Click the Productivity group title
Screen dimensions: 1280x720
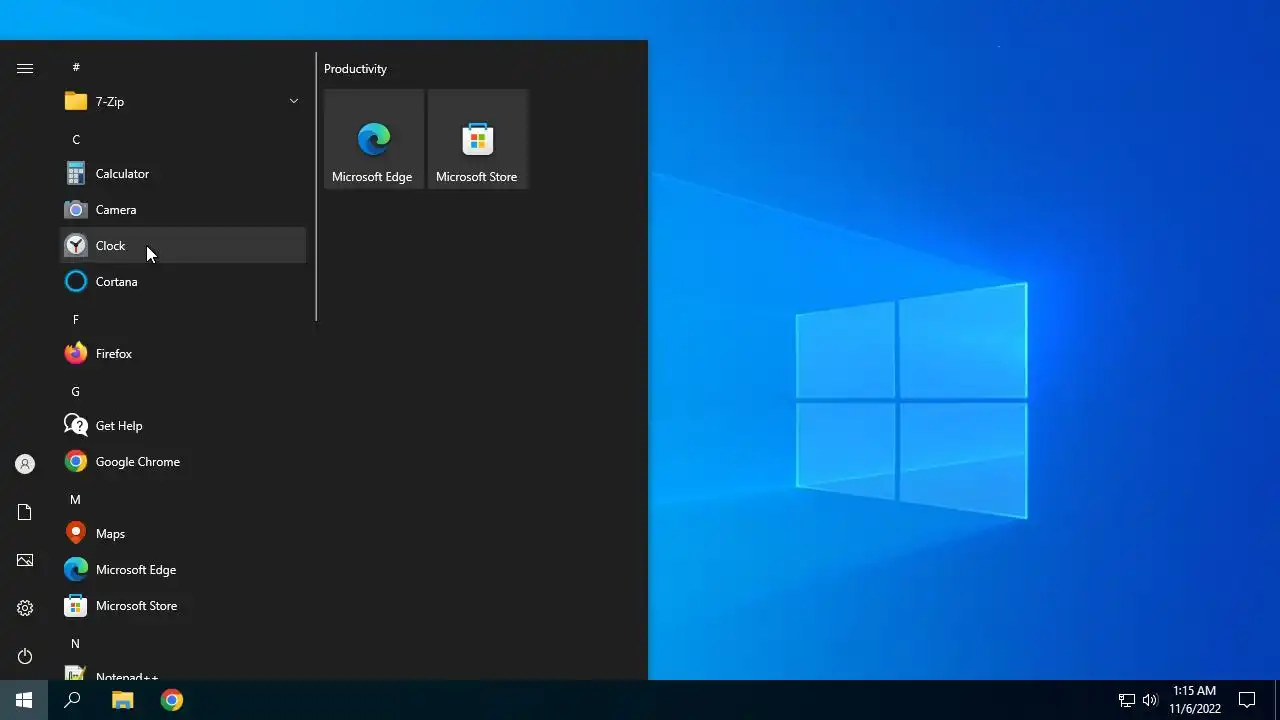pos(355,69)
